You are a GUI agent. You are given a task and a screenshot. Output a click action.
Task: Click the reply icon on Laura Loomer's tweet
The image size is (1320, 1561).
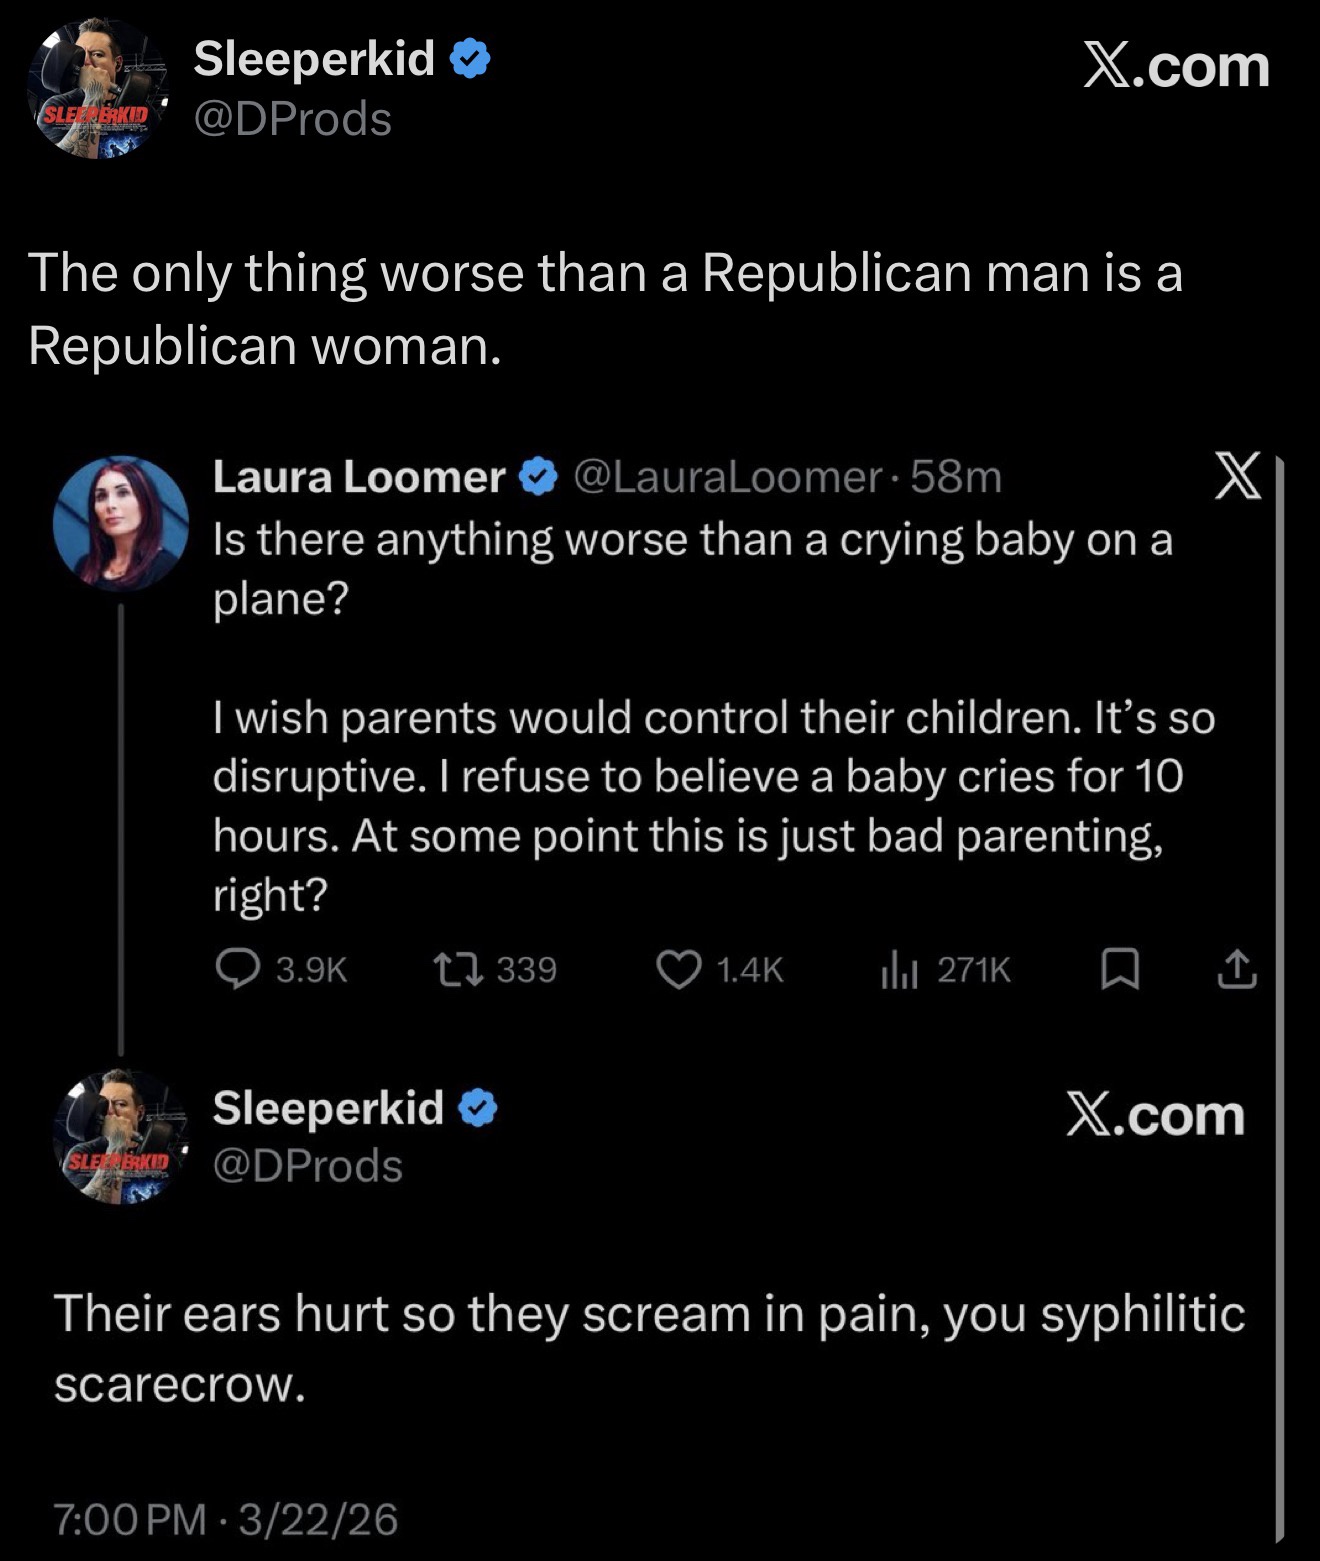(x=238, y=969)
